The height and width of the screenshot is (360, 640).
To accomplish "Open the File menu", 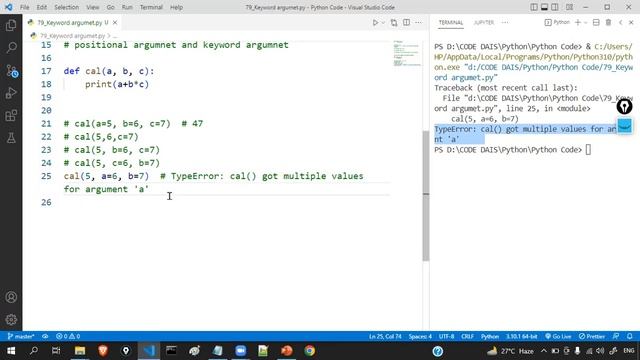I will pos(24,7).
